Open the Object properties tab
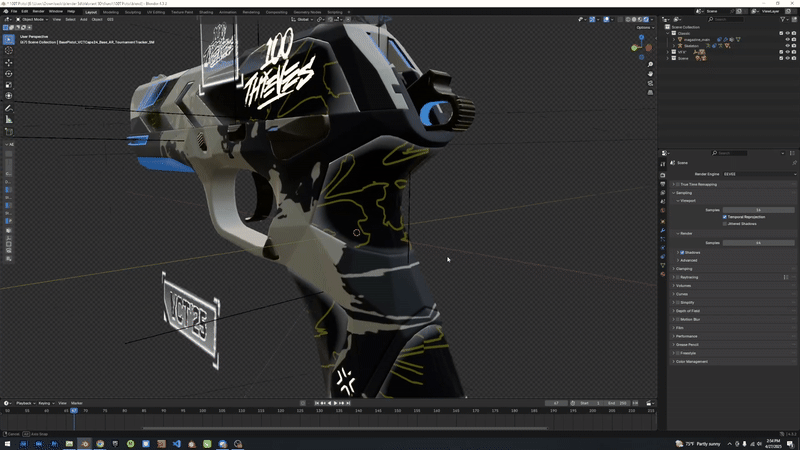This screenshot has height=450, width=800. point(663,221)
